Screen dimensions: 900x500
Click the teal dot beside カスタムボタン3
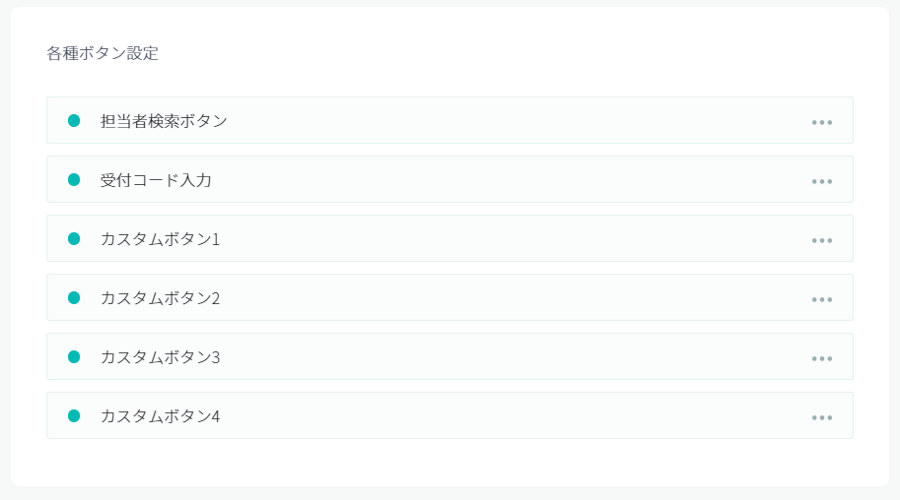(x=74, y=357)
